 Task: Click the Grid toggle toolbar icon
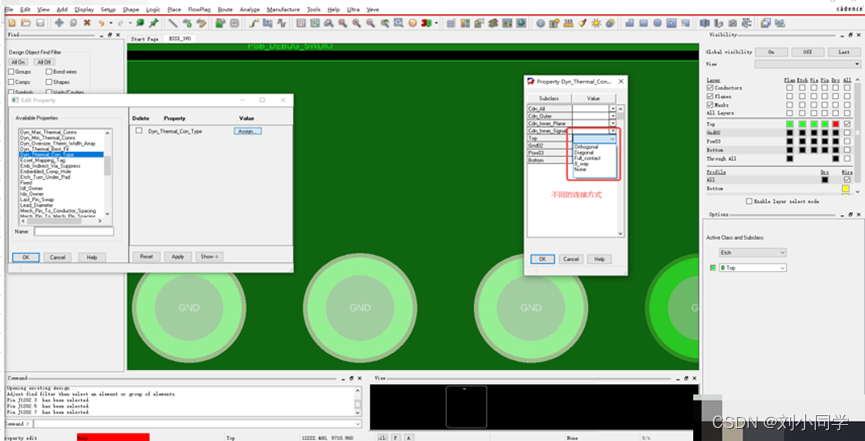point(451,23)
